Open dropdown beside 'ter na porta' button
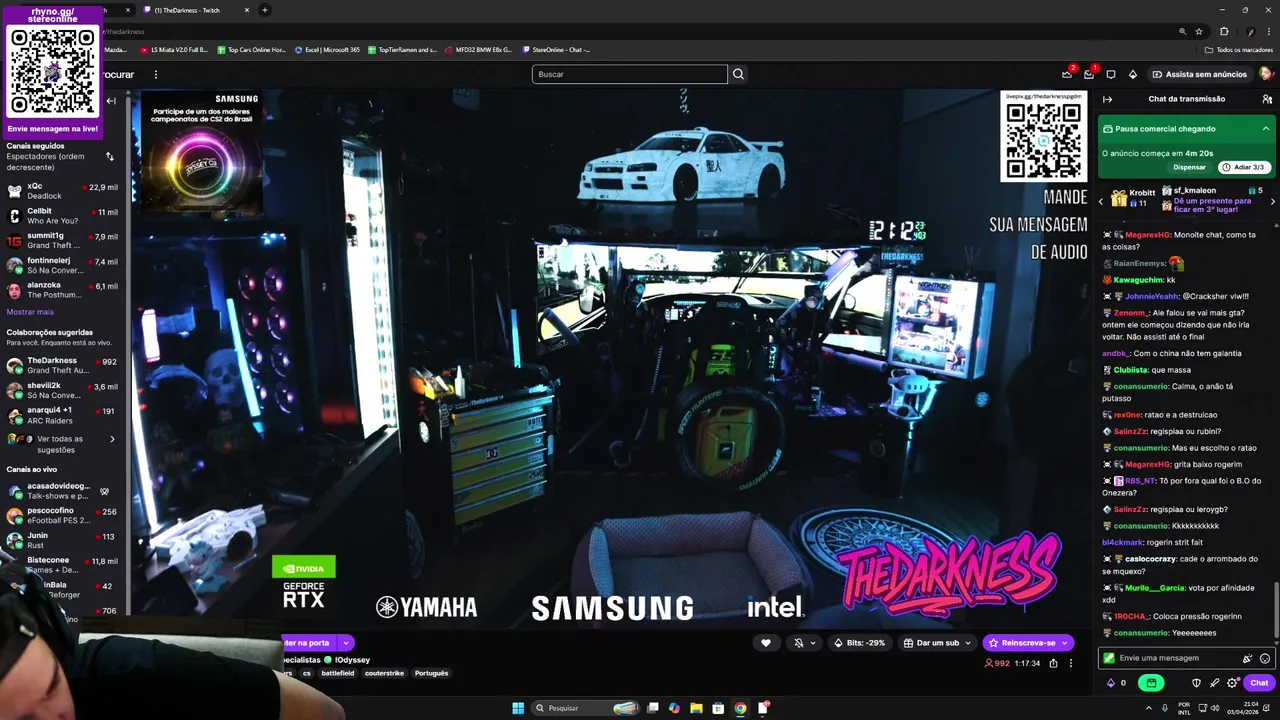The width and height of the screenshot is (1280, 720). point(345,643)
